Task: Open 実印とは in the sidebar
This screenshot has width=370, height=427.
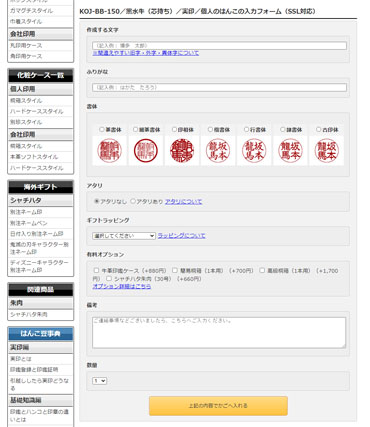Action: click(x=21, y=359)
